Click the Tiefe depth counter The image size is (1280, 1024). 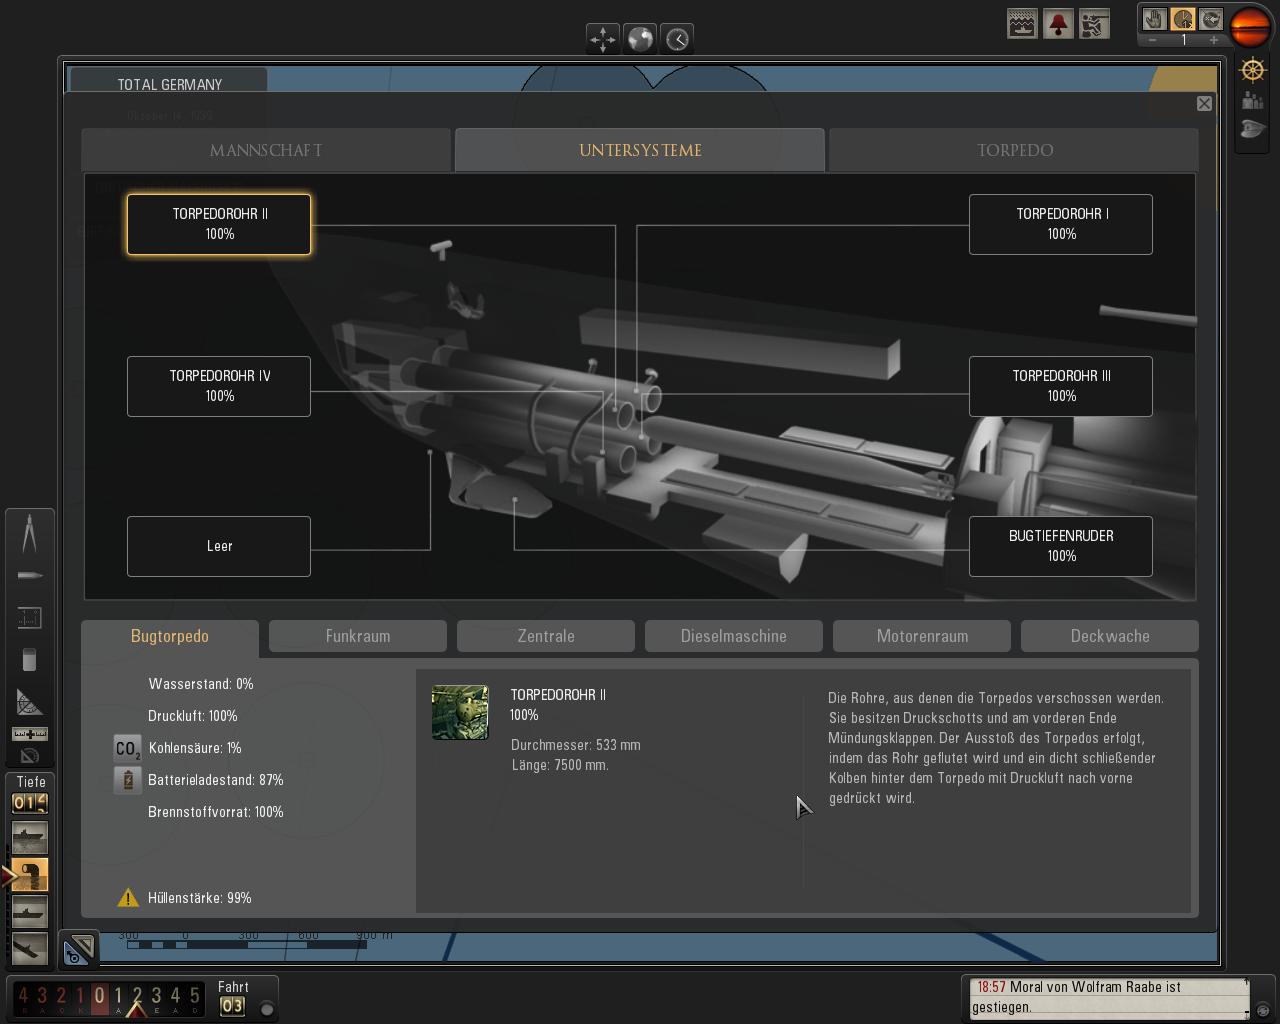[x=30, y=802]
